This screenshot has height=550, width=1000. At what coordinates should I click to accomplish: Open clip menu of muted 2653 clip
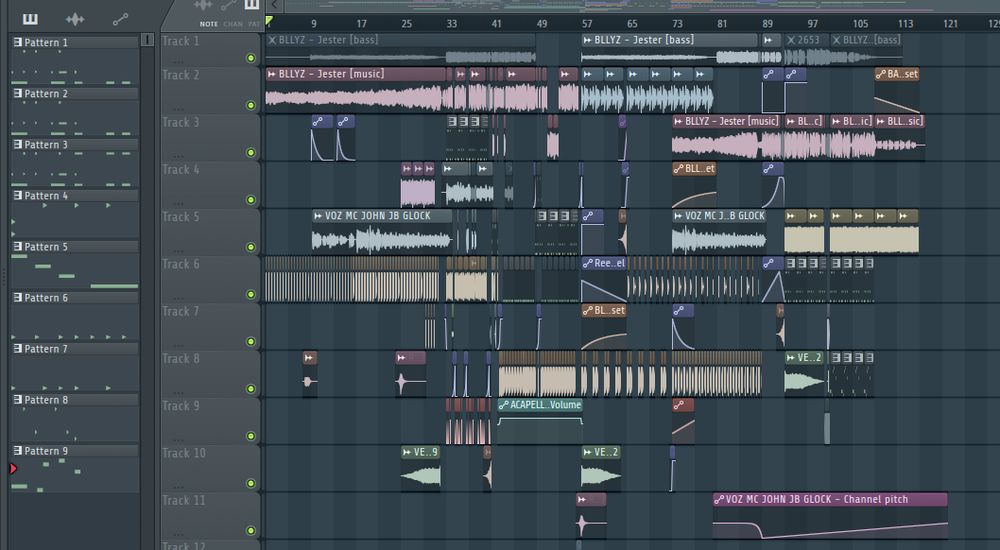coord(791,40)
